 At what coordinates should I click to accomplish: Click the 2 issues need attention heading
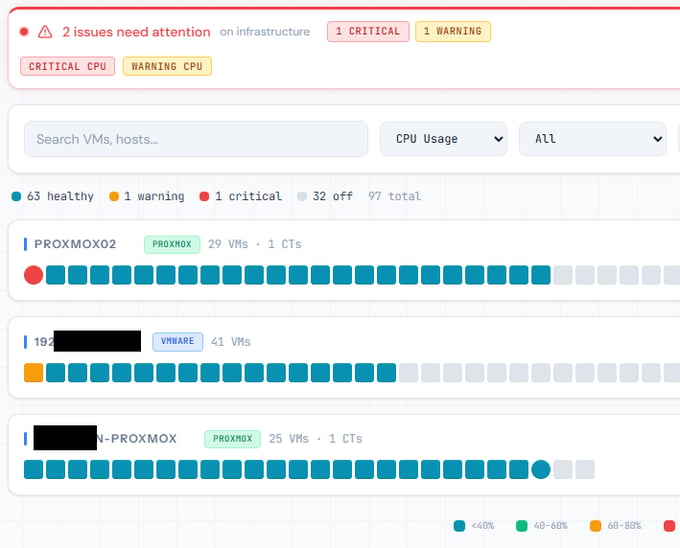click(136, 32)
